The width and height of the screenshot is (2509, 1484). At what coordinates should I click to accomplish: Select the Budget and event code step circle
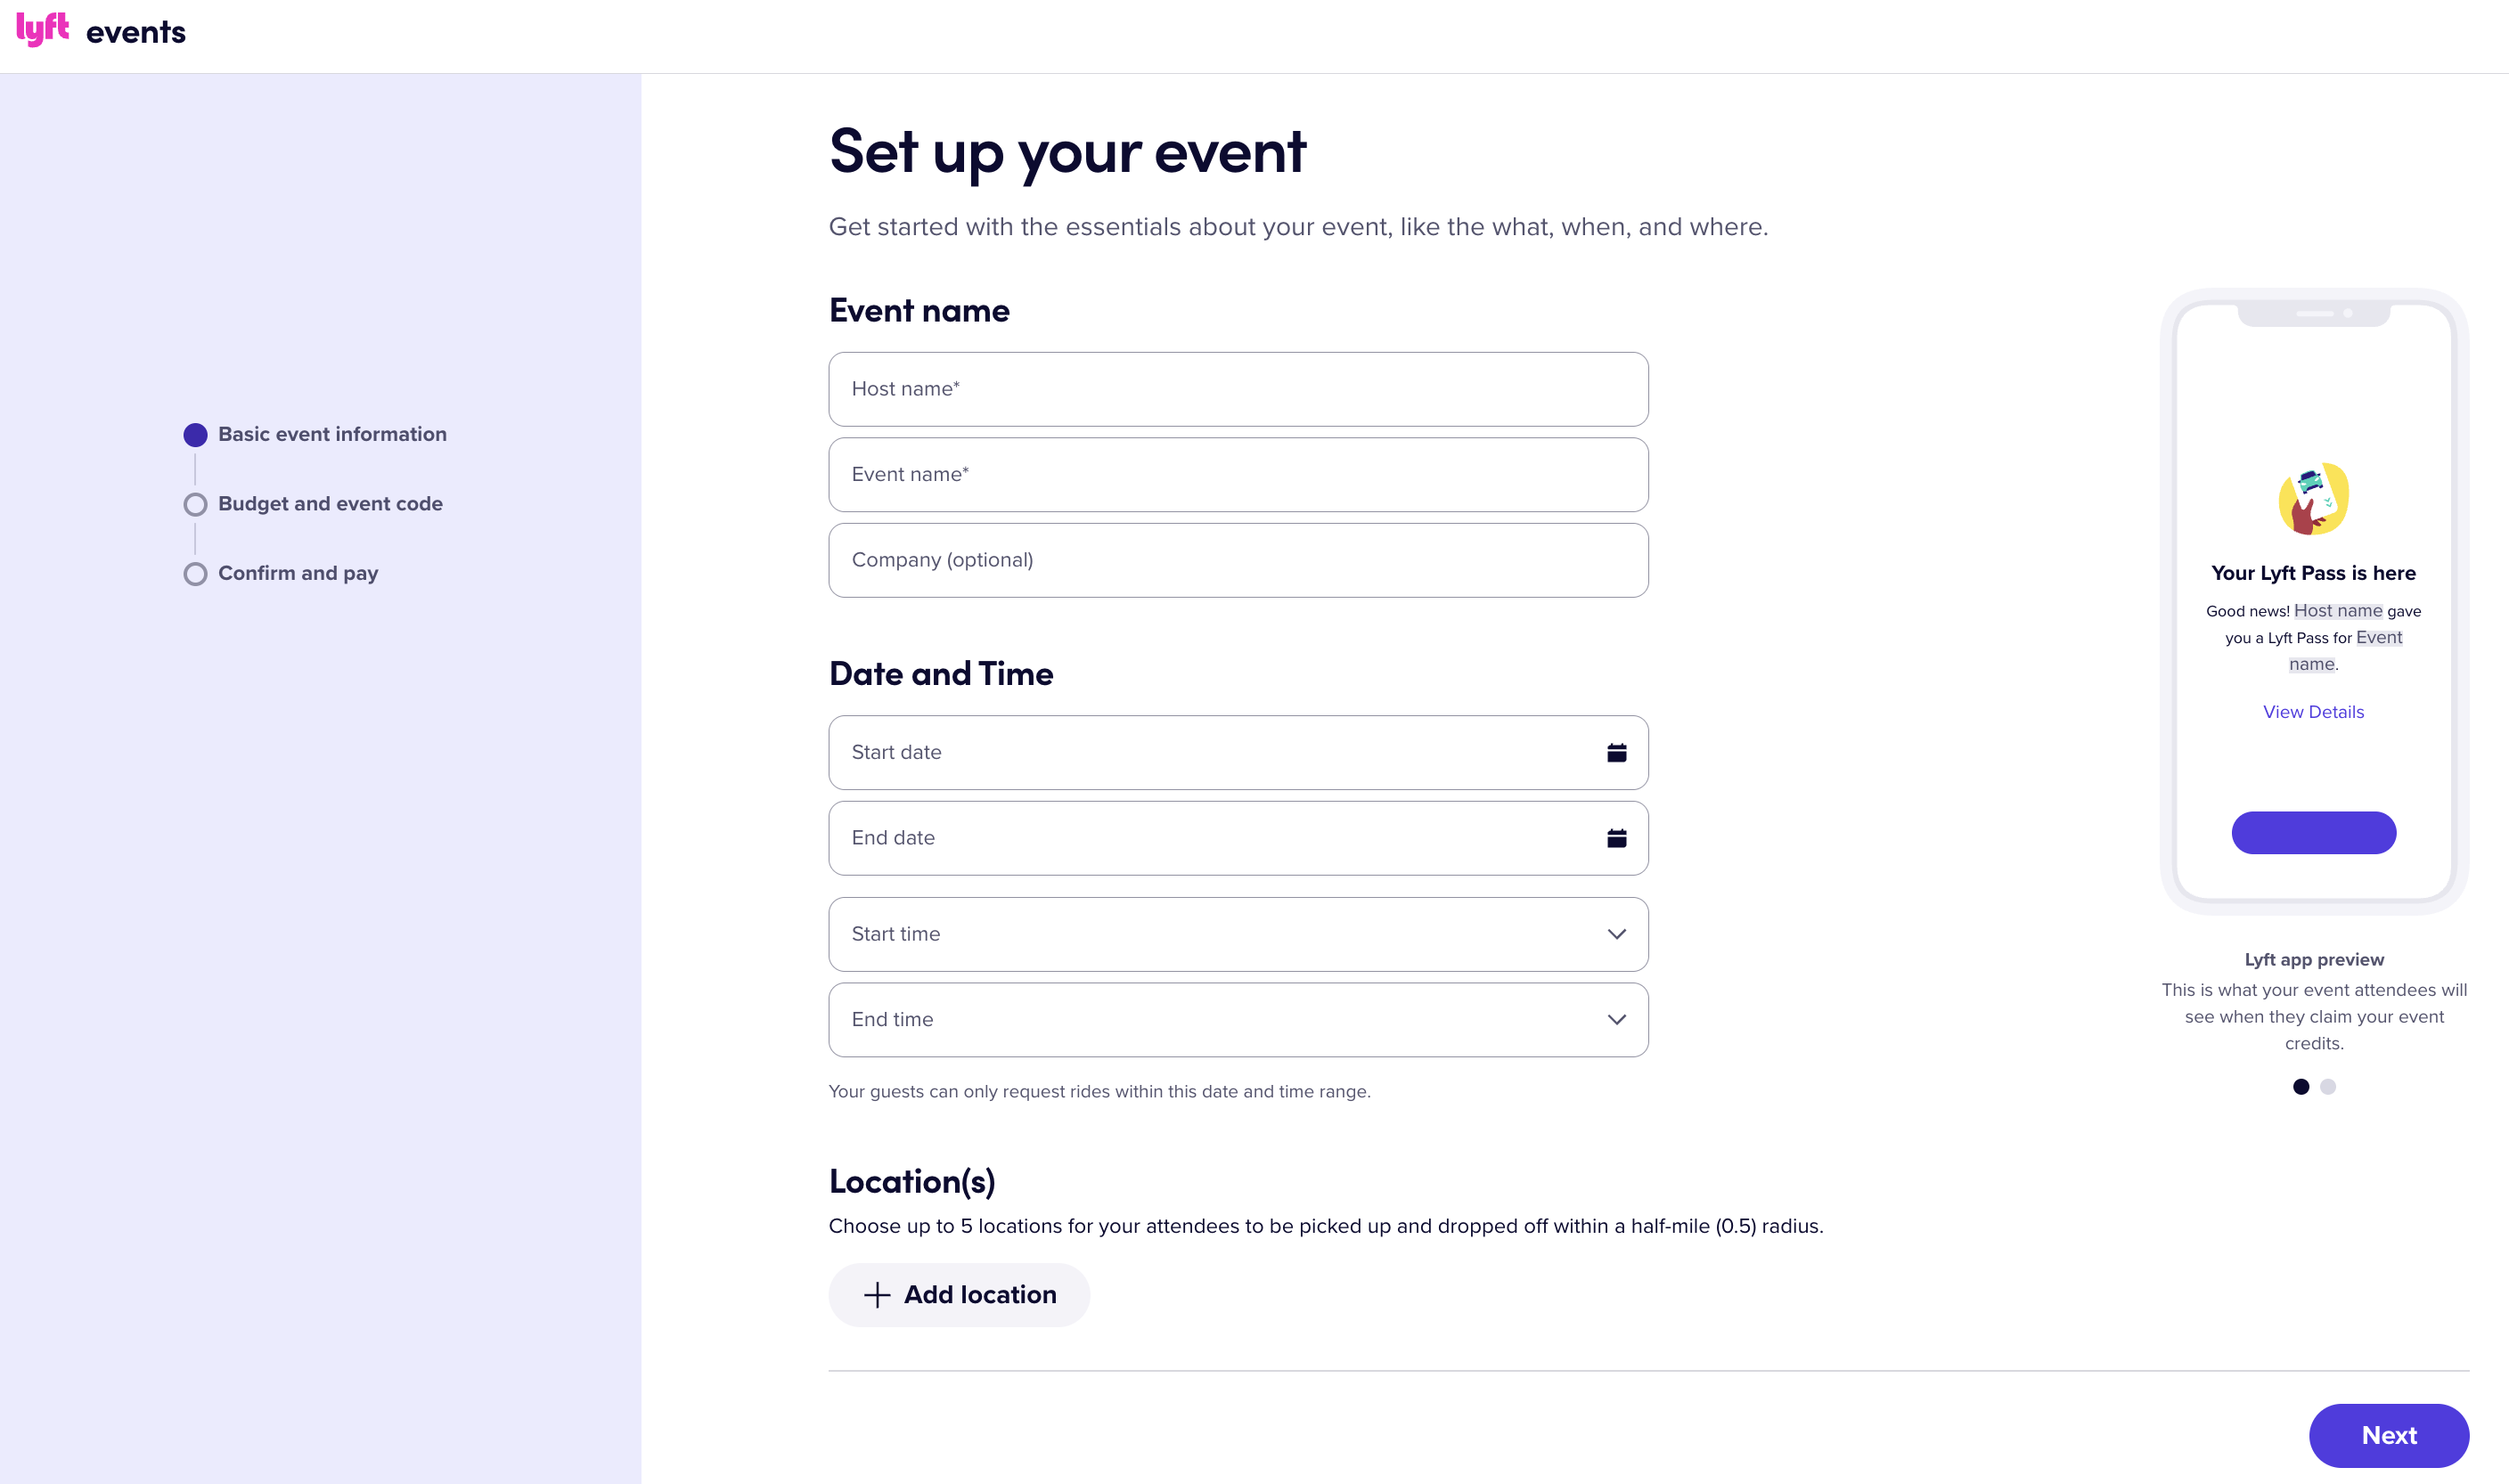(195, 504)
